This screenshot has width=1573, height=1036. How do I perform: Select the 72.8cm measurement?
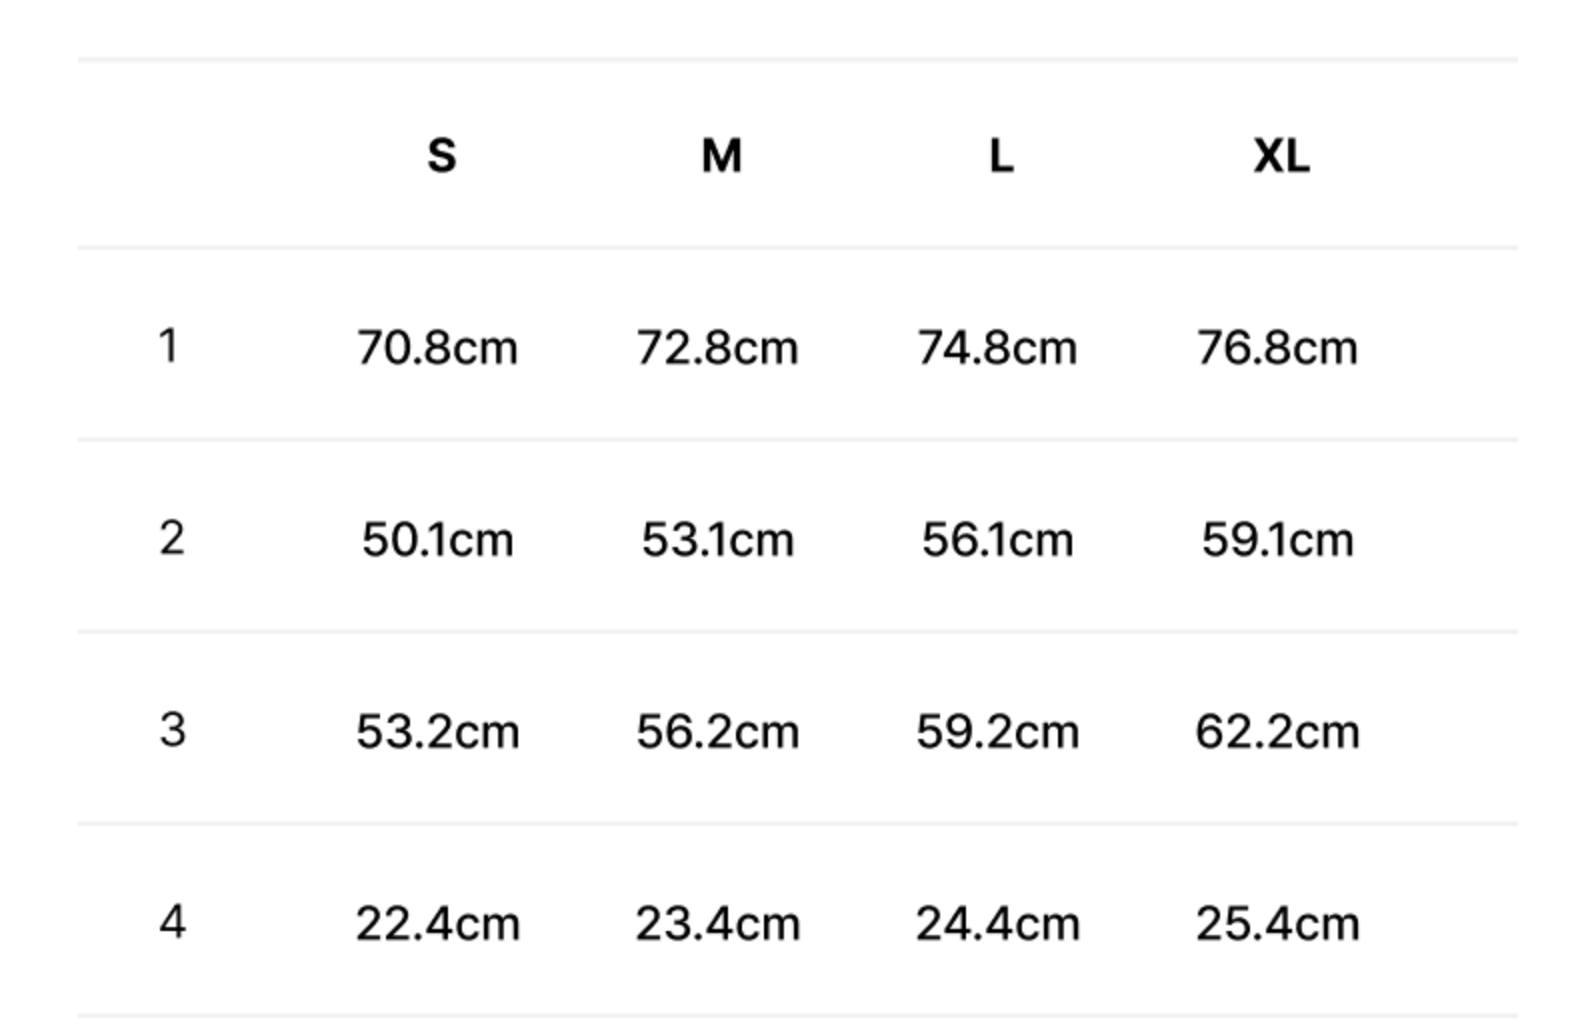[x=717, y=348]
